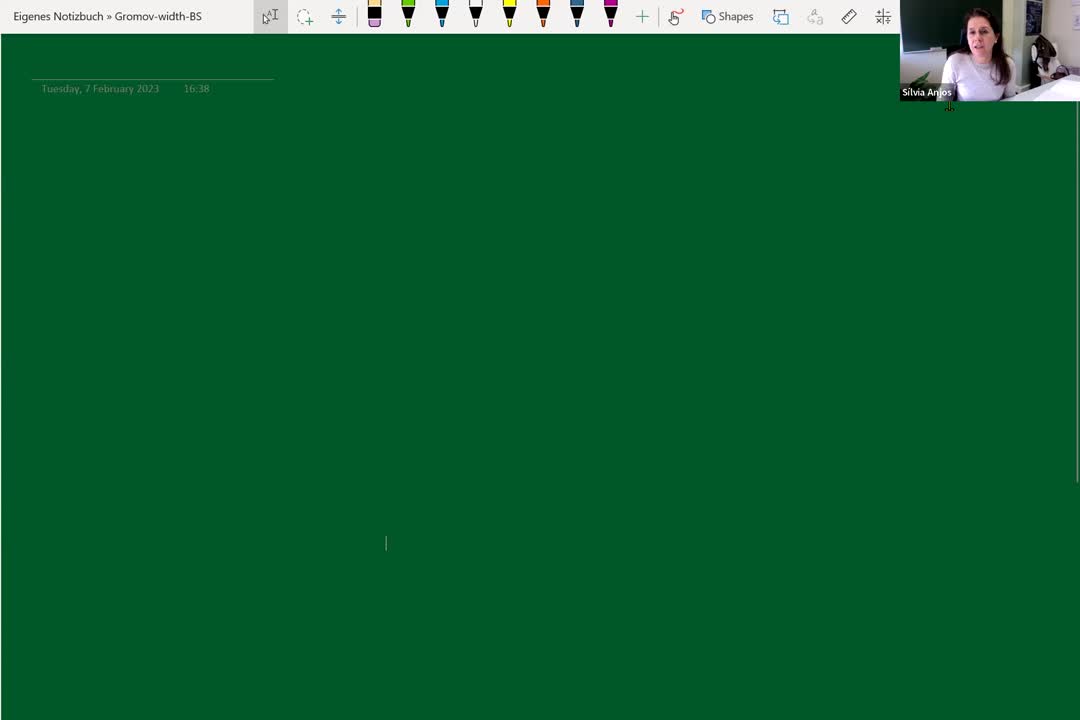
Task: Click the Gromov-width-BS notebook breadcrumb
Action: point(158,17)
